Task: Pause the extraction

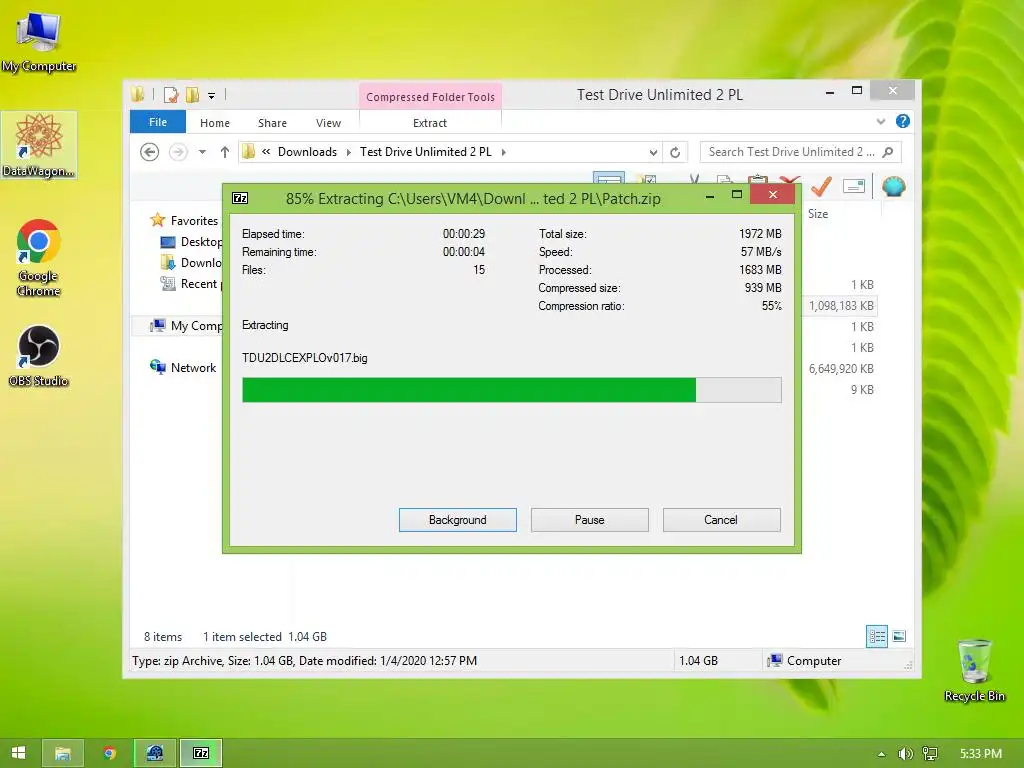Action: click(x=590, y=520)
